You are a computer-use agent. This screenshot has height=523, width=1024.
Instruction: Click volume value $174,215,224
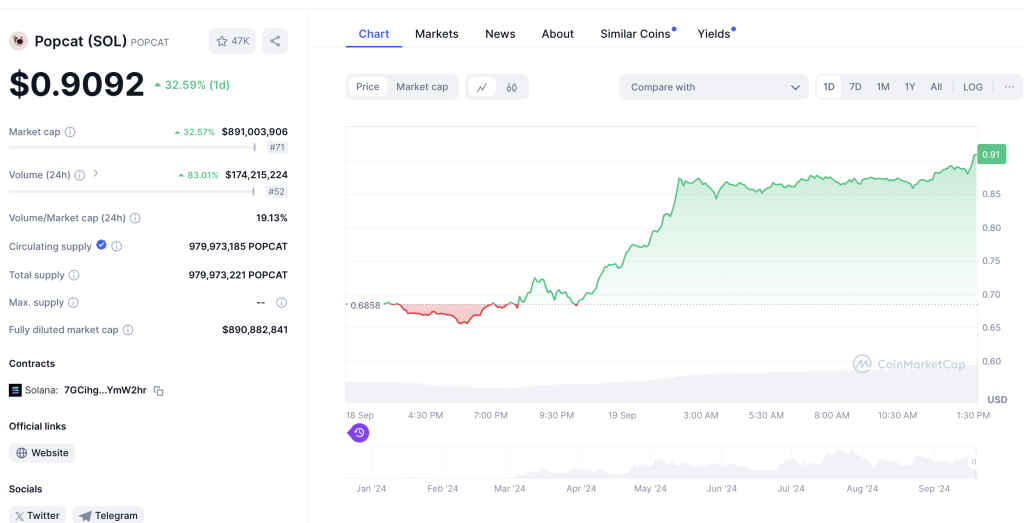257,175
